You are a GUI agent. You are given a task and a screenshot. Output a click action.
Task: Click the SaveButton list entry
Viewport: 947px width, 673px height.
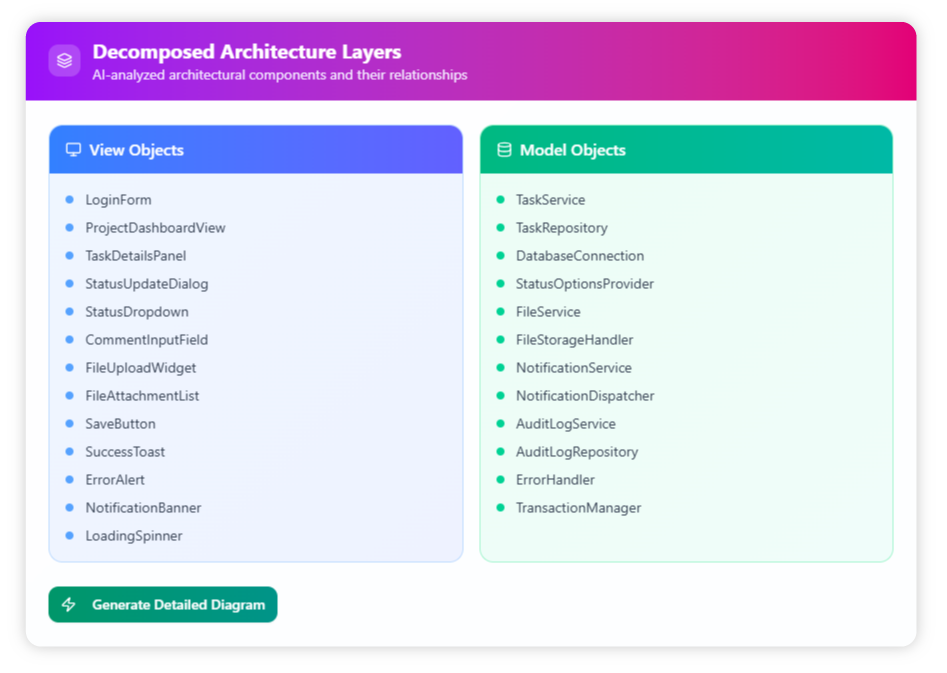click(x=120, y=424)
